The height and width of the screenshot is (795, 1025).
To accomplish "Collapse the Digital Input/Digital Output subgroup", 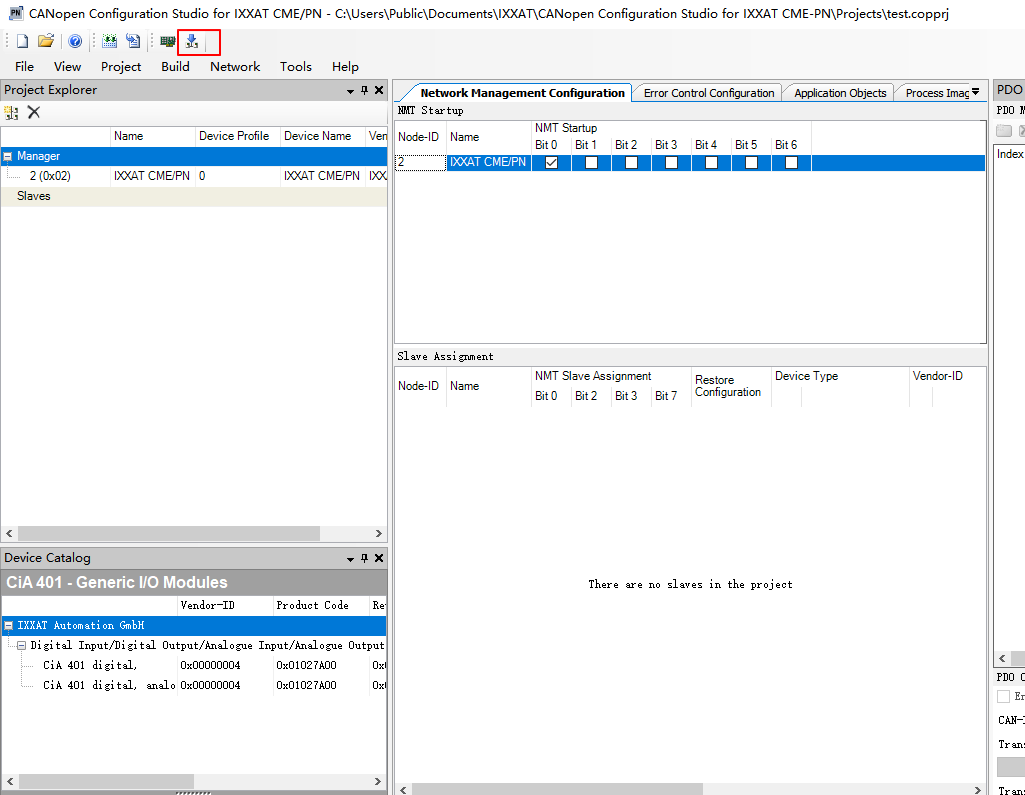I will click(22, 645).
